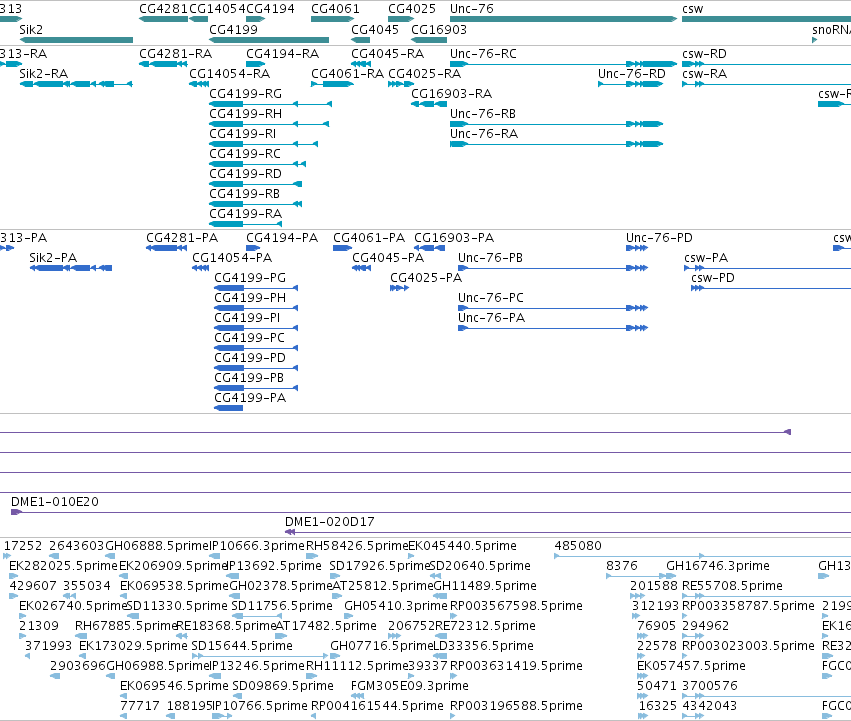Click transcript CG4199-RD

coord(256,184)
